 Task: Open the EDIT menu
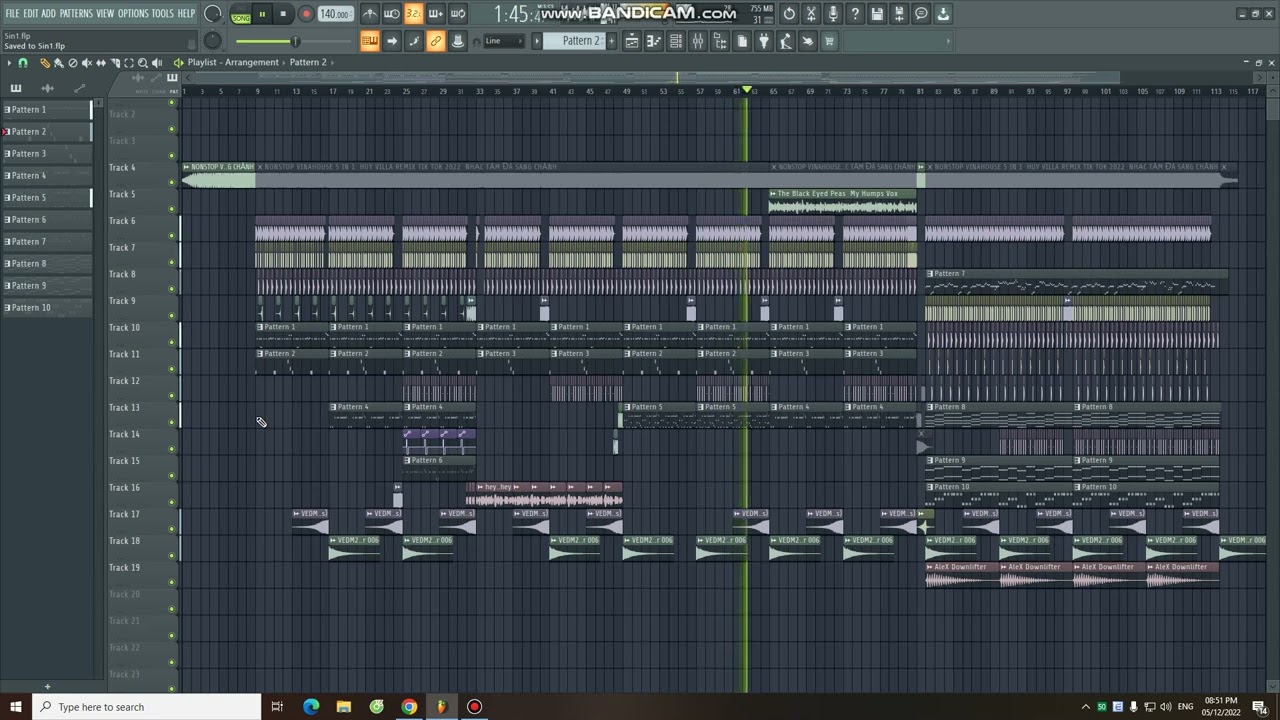click(x=31, y=13)
